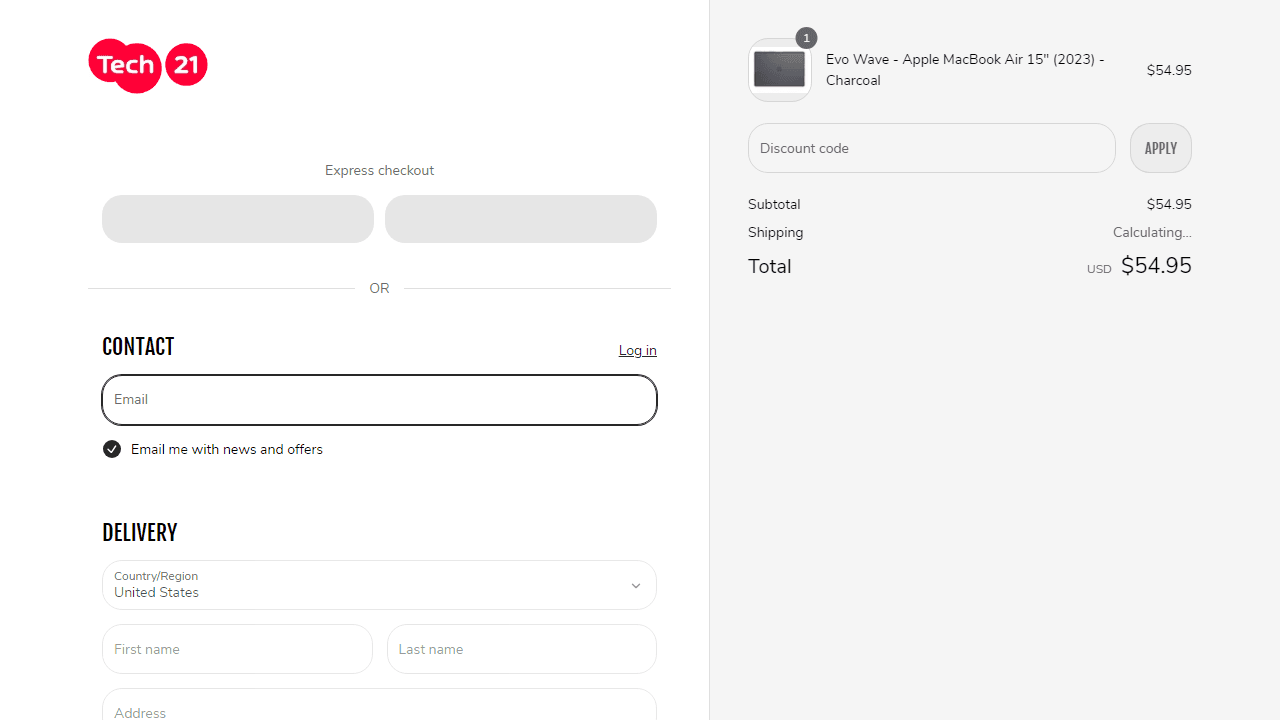Click the Address field
This screenshot has height=720, width=1280.
tap(379, 705)
